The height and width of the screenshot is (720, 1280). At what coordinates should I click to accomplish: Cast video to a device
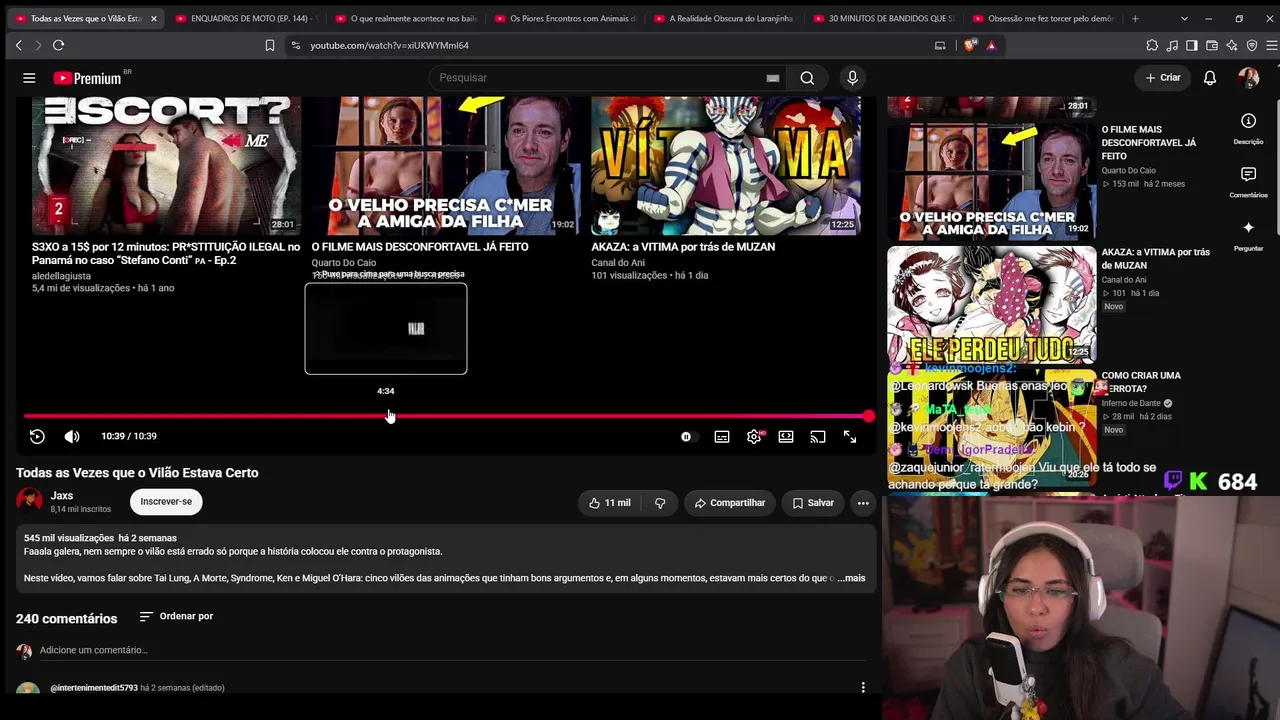[818, 437]
